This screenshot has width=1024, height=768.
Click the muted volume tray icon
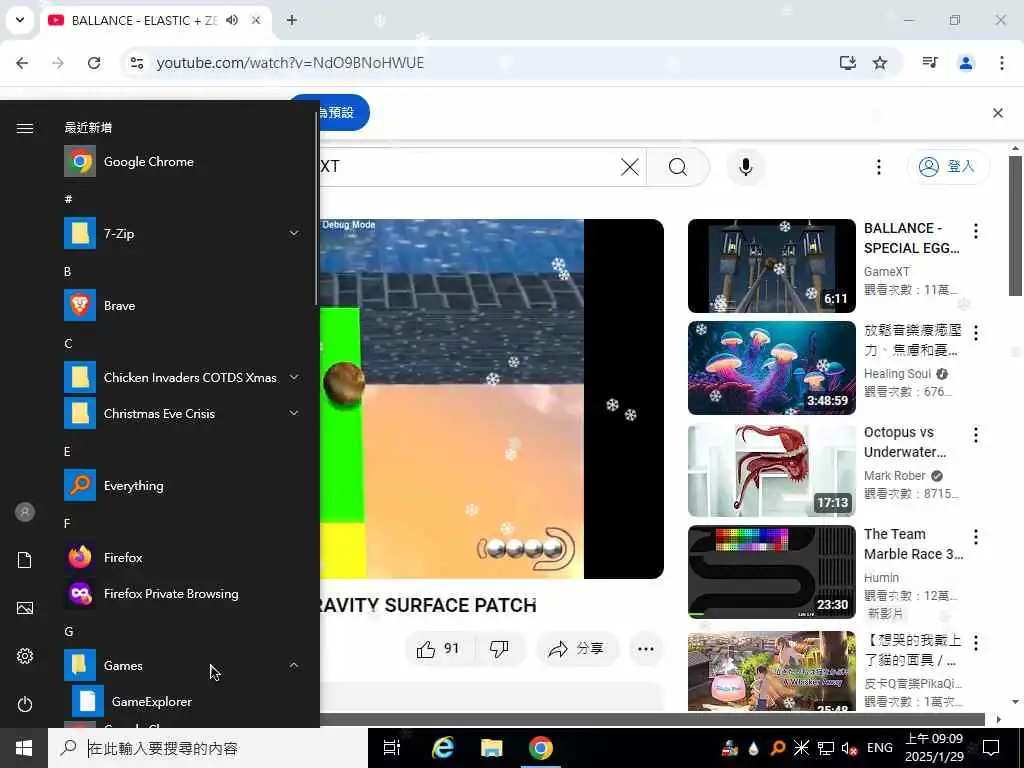pos(849,748)
